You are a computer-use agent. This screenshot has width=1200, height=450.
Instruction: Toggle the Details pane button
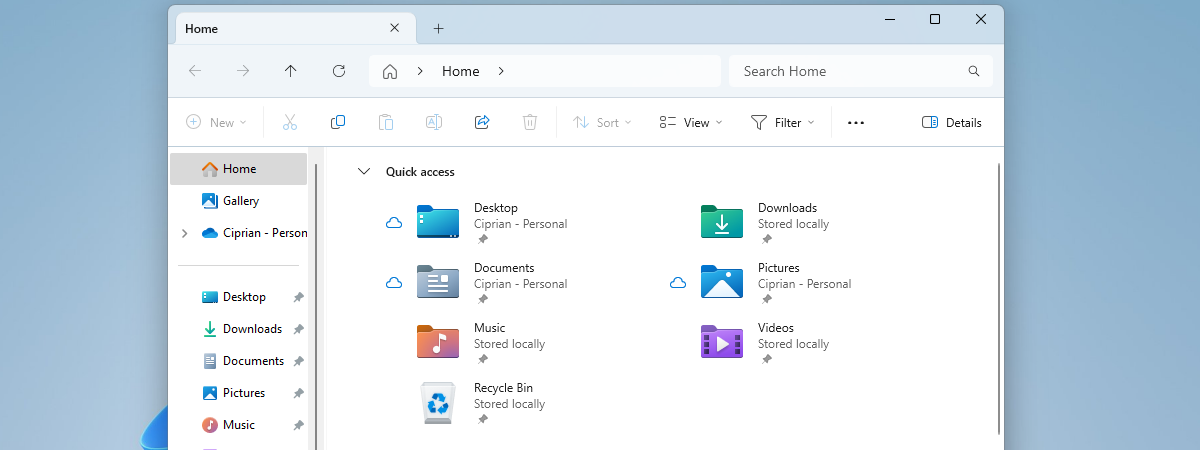point(951,122)
